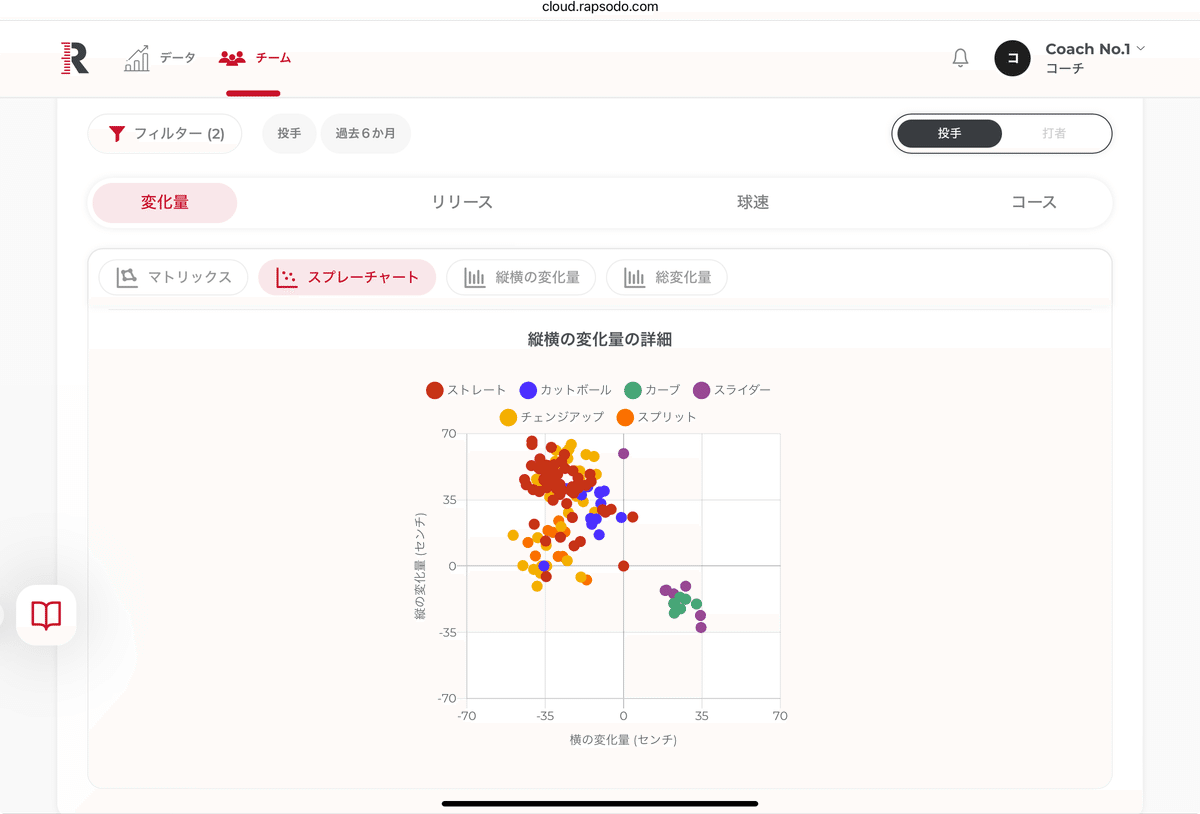This screenshot has width=1200, height=814.
Task: Select the 総変化量 chart button
Action: tap(666, 277)
